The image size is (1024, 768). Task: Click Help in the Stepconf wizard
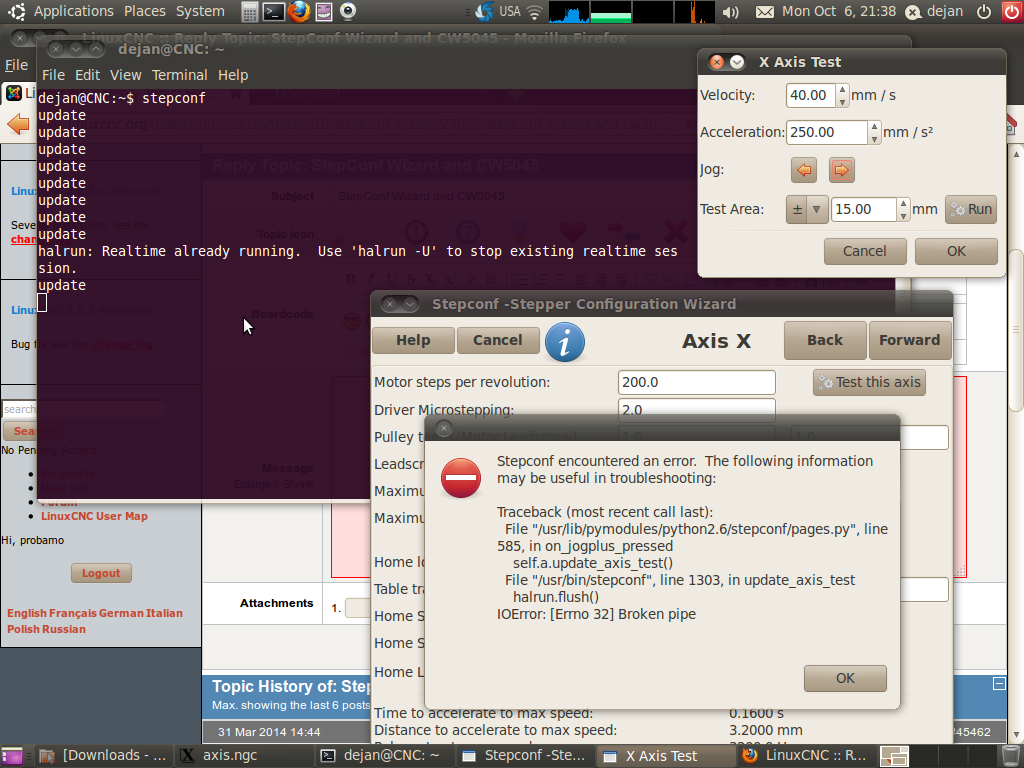(x=413, y=340)
